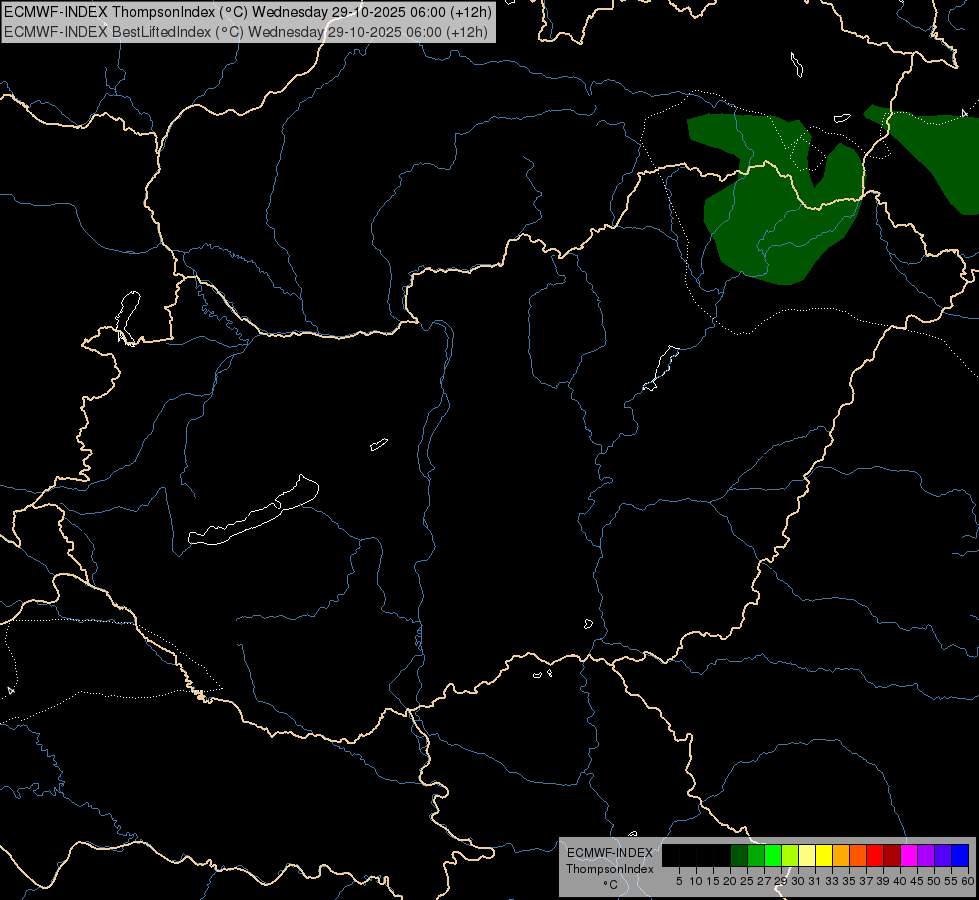The width and height of the screenshot is (979, 900).
Task: Click legend tick value 40
Action: click(900, 881)
